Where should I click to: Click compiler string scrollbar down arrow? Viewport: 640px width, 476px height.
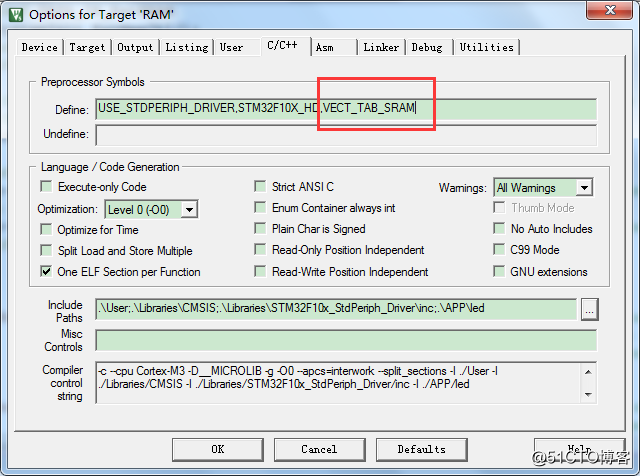click(588, 394)
